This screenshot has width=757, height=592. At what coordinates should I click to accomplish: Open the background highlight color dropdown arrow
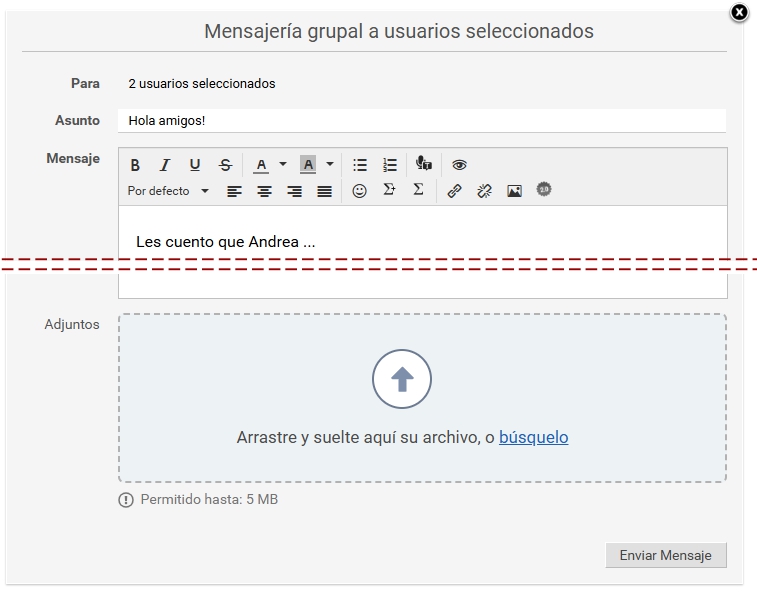pos(330,165)
